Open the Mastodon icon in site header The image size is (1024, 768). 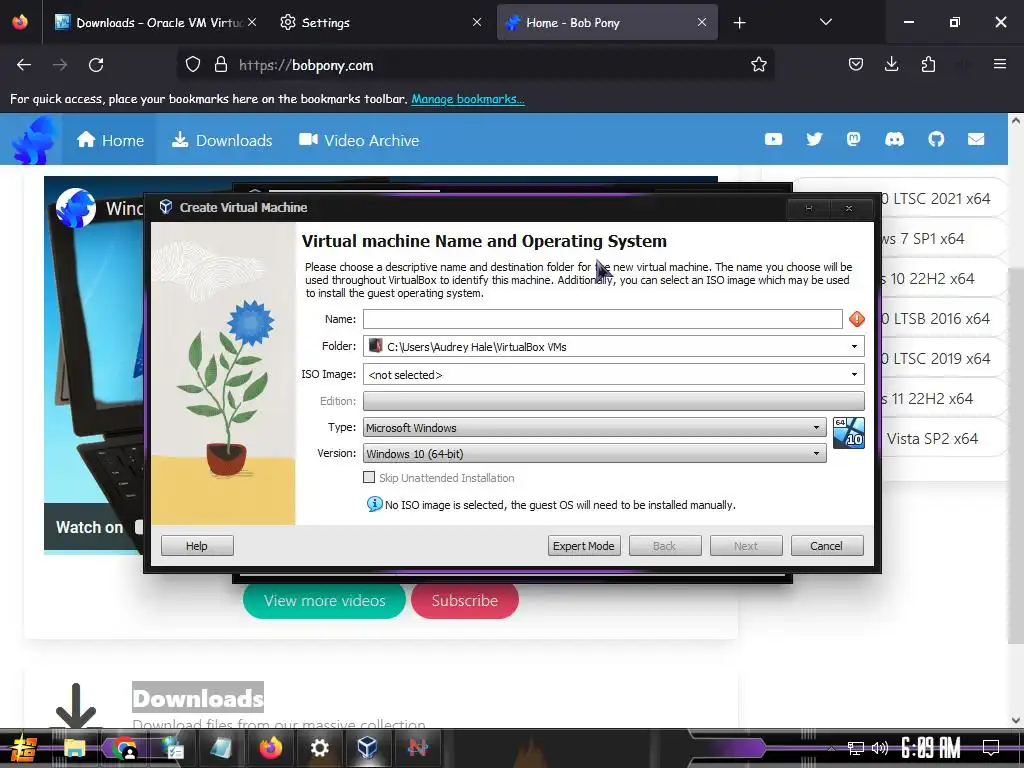click(x=854, y=139)
